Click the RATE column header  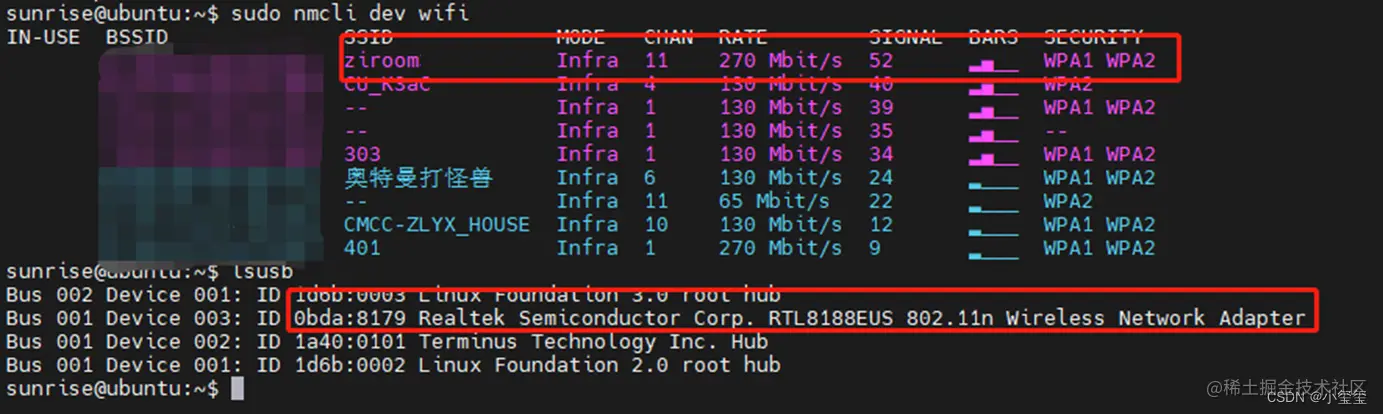pos(742,37)
